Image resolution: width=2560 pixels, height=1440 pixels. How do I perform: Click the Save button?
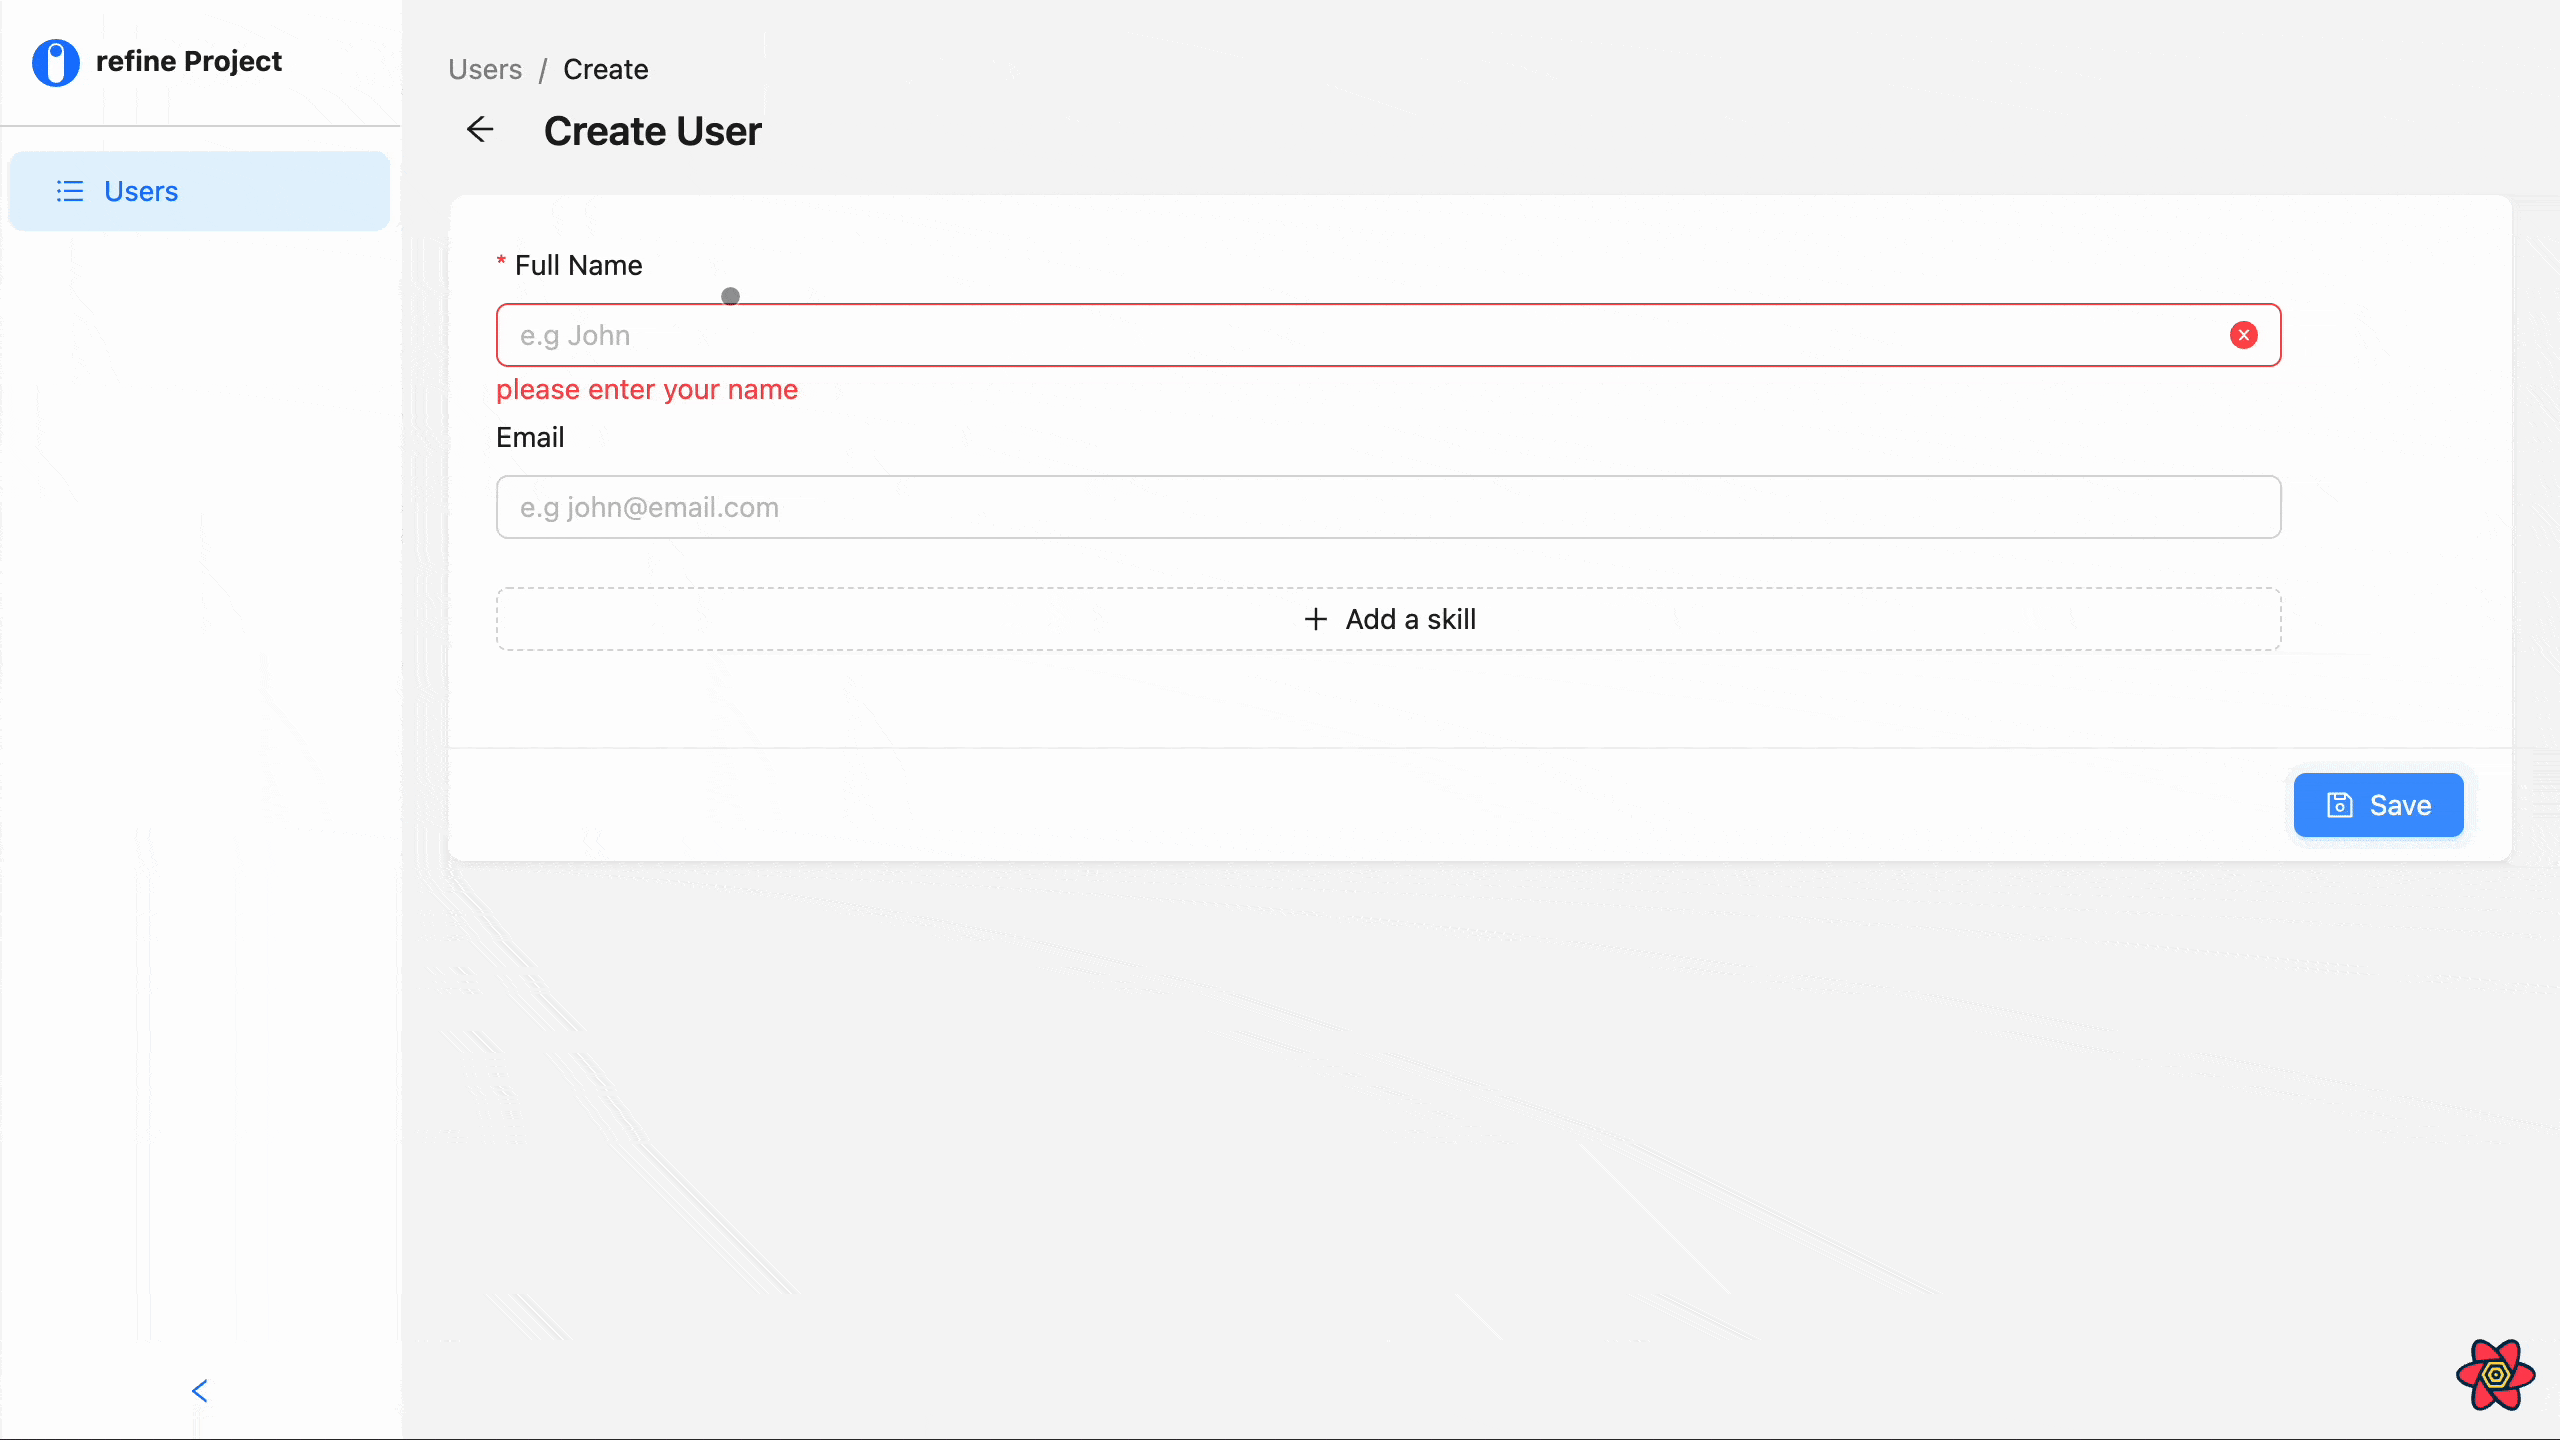coord(2378,805)
